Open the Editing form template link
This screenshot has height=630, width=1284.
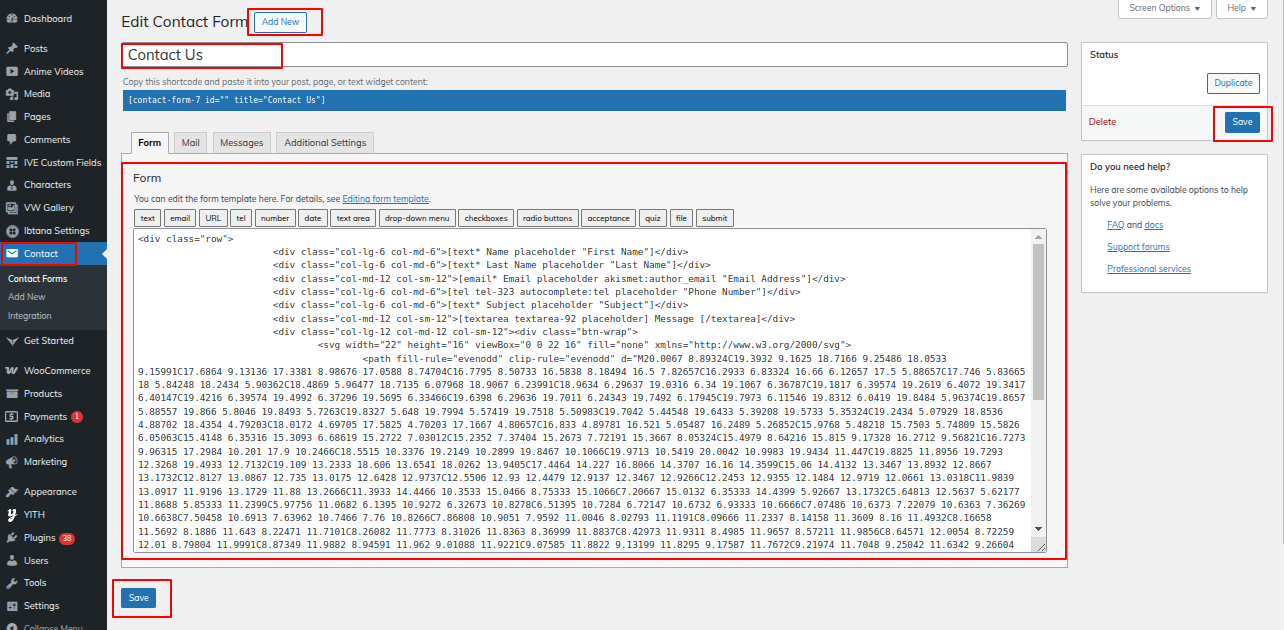tap(386, 199)
